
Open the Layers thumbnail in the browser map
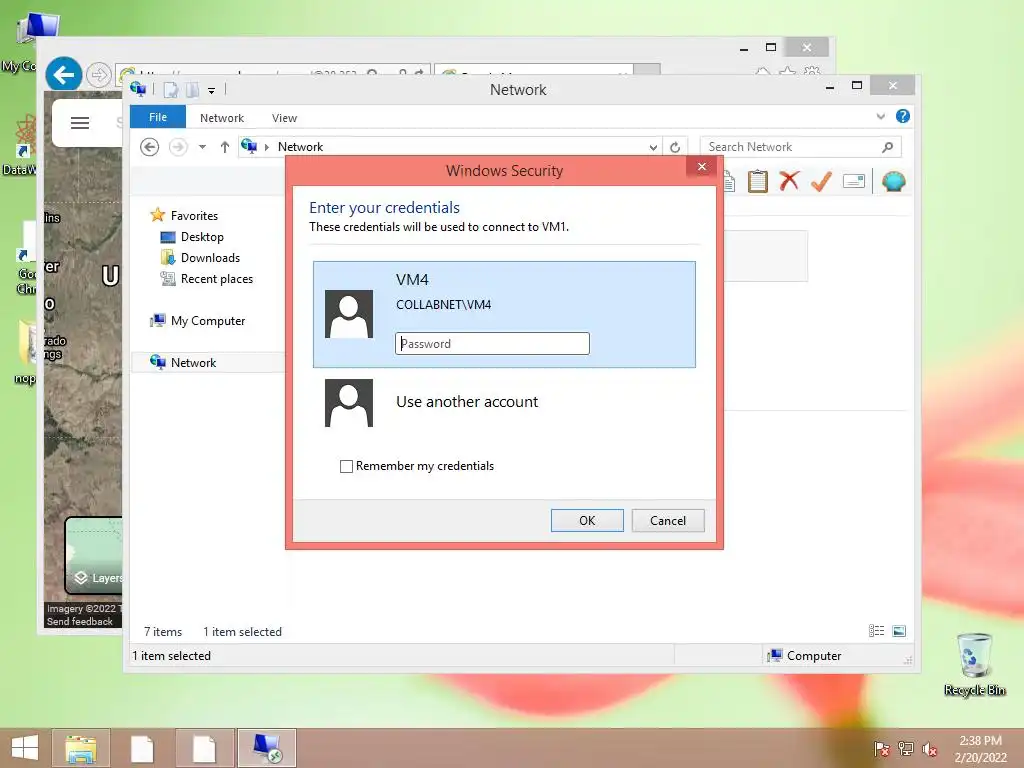(94, 555)
